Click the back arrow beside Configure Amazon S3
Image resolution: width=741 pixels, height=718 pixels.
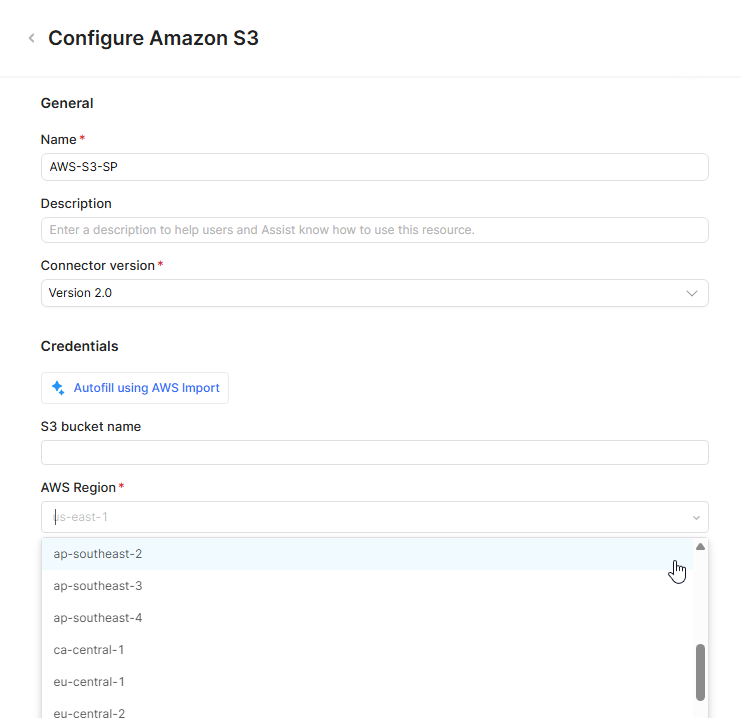tap(31, 38)
